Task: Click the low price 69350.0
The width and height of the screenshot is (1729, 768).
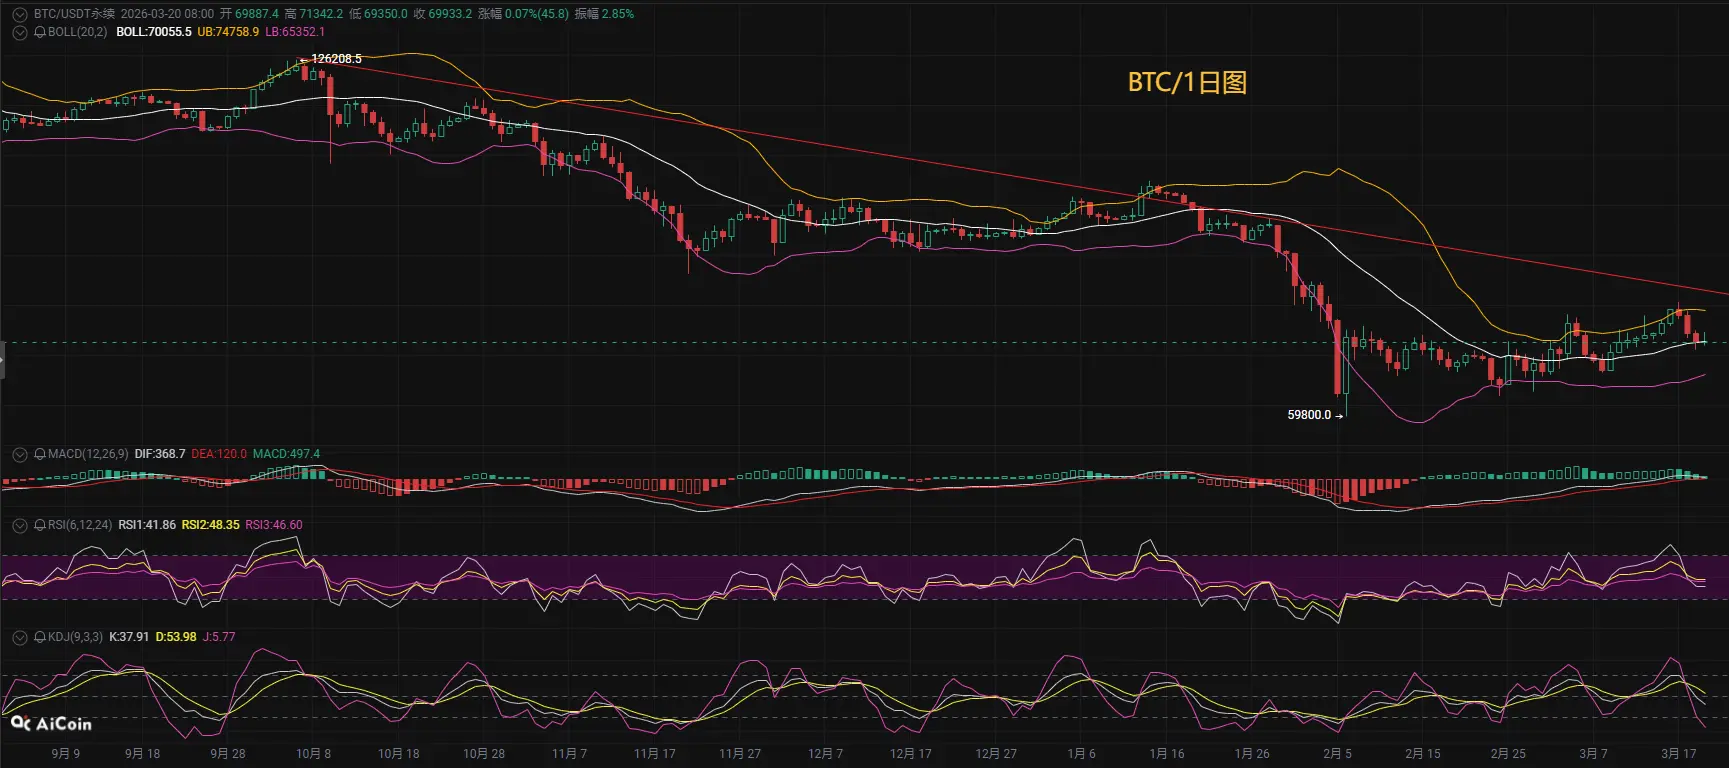Action: click(385, 14)
